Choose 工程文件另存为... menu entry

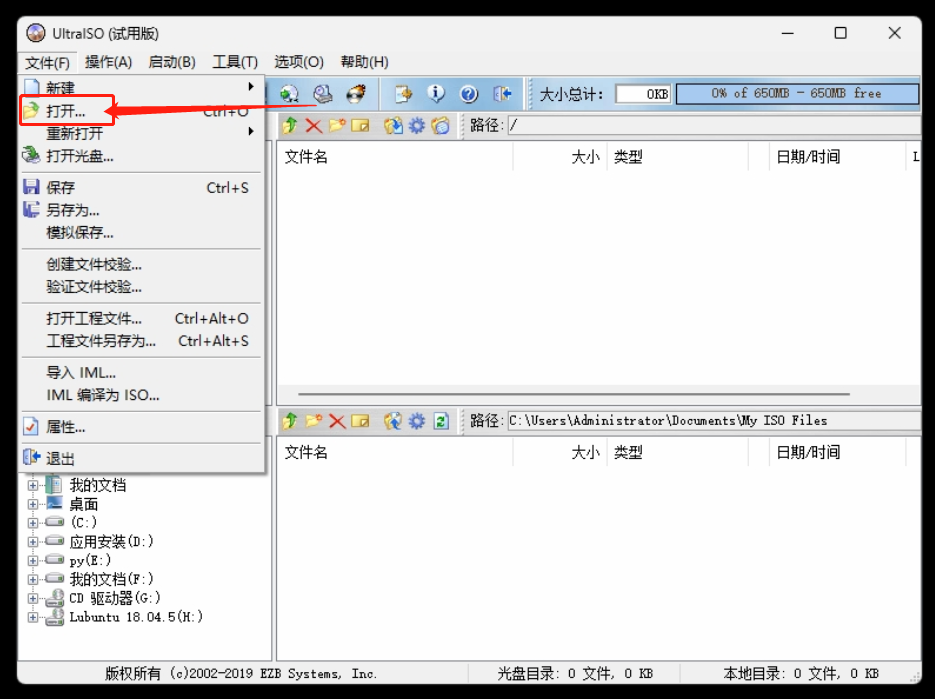(x=141, y=341)
